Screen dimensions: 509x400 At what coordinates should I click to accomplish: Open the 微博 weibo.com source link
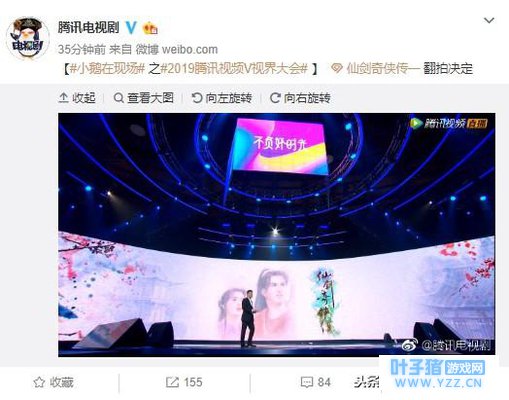click(x=177, y=50)
